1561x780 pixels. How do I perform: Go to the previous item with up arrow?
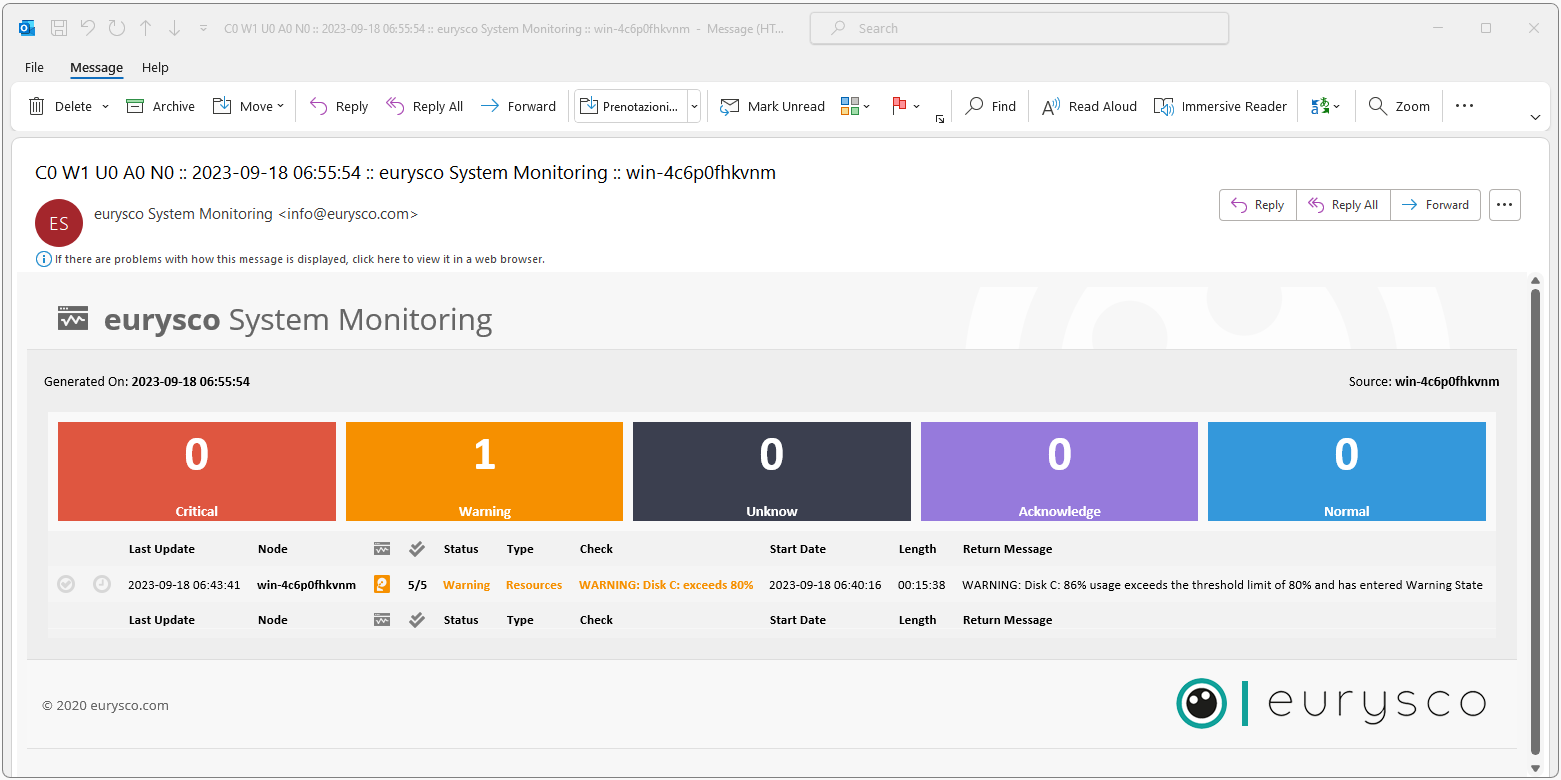point(146,28)
